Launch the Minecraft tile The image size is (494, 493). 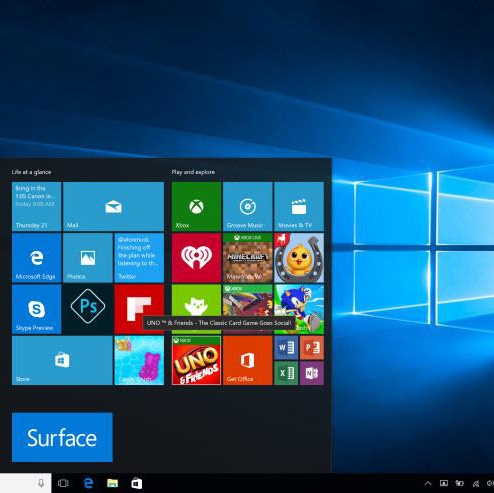[x=248, y=258]
